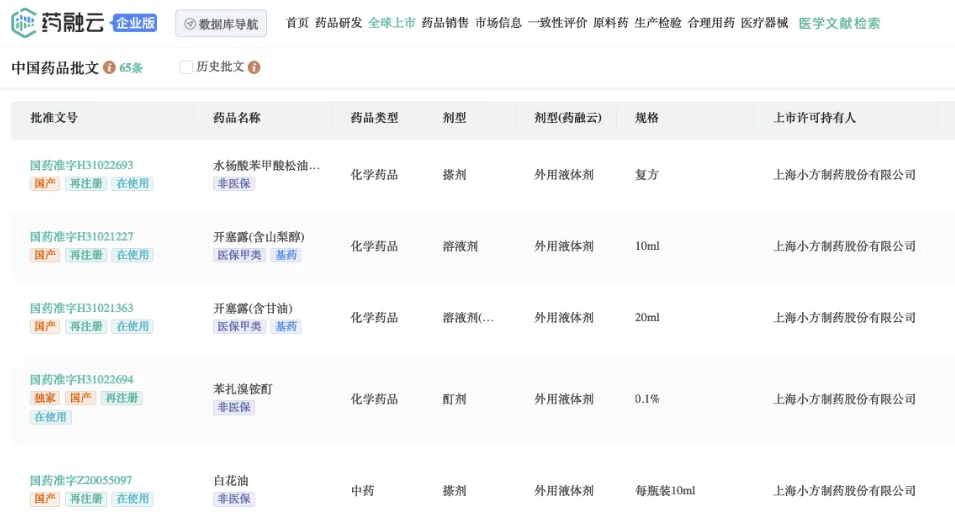Open the 药品研发 menu
Image resolution: width=955 pixels, height=522 pixels.
(339, 23)
